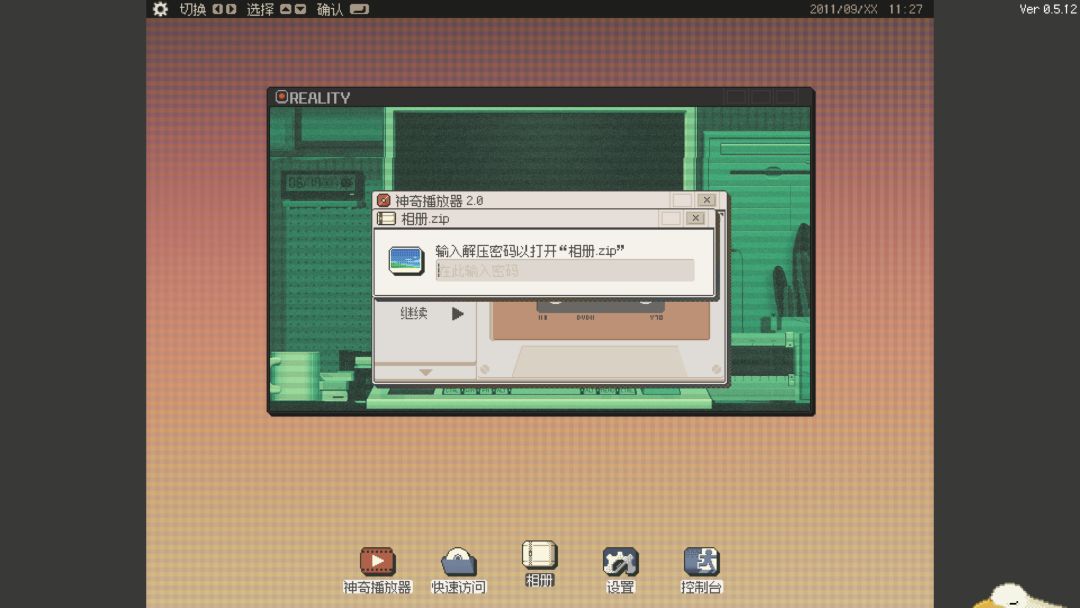Click the 切换 left/right arrows hint
Screen dimensions: 1080x608
tap(224, 9)
